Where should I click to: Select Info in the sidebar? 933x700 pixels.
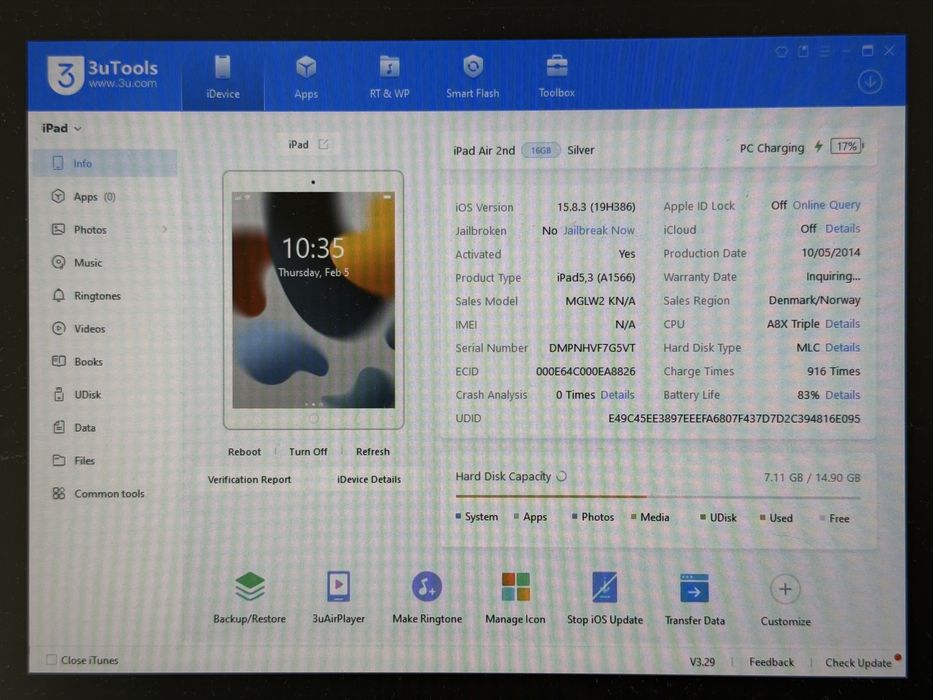click(105, 163)
